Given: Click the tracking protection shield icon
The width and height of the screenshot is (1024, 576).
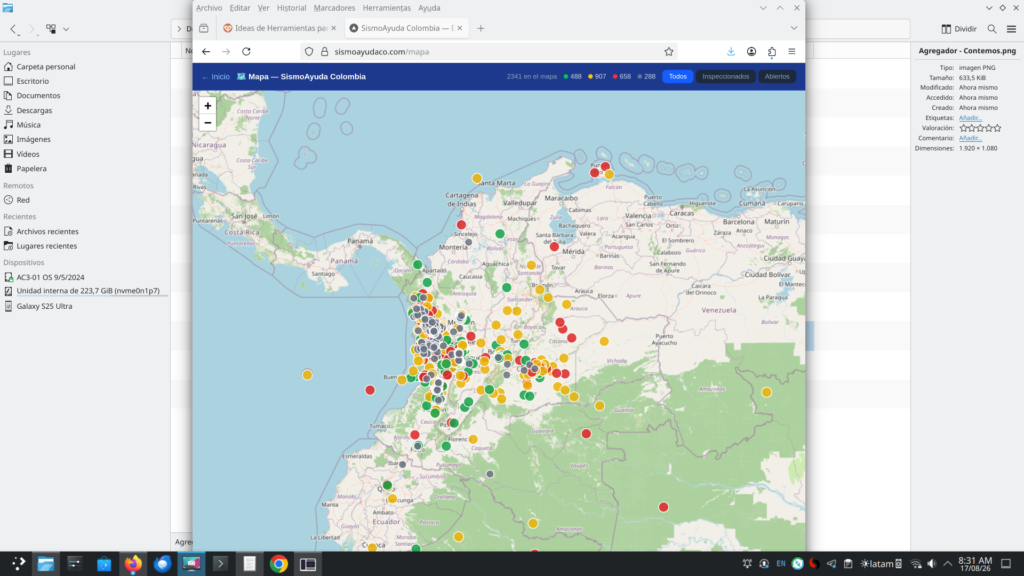Looking at the screenshot, I should coord(309,52).
